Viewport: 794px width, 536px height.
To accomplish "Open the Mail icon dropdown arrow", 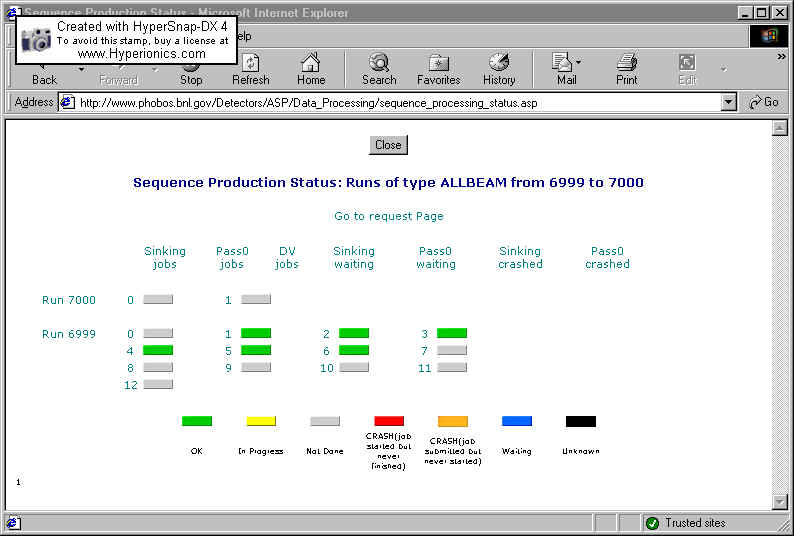I will 578,62.
